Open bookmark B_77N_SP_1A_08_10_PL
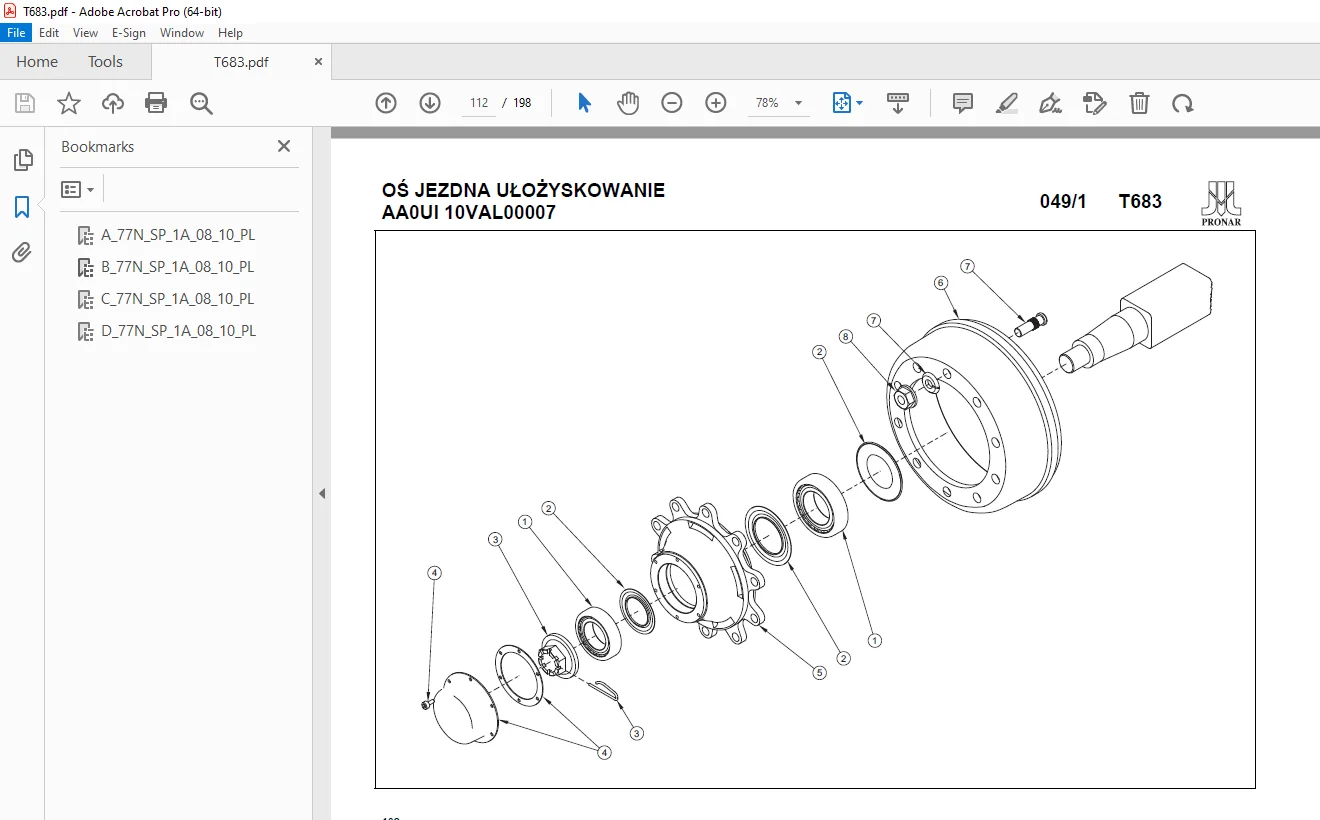The width and height of the screenshot is (1320, 820). [178, 267]
